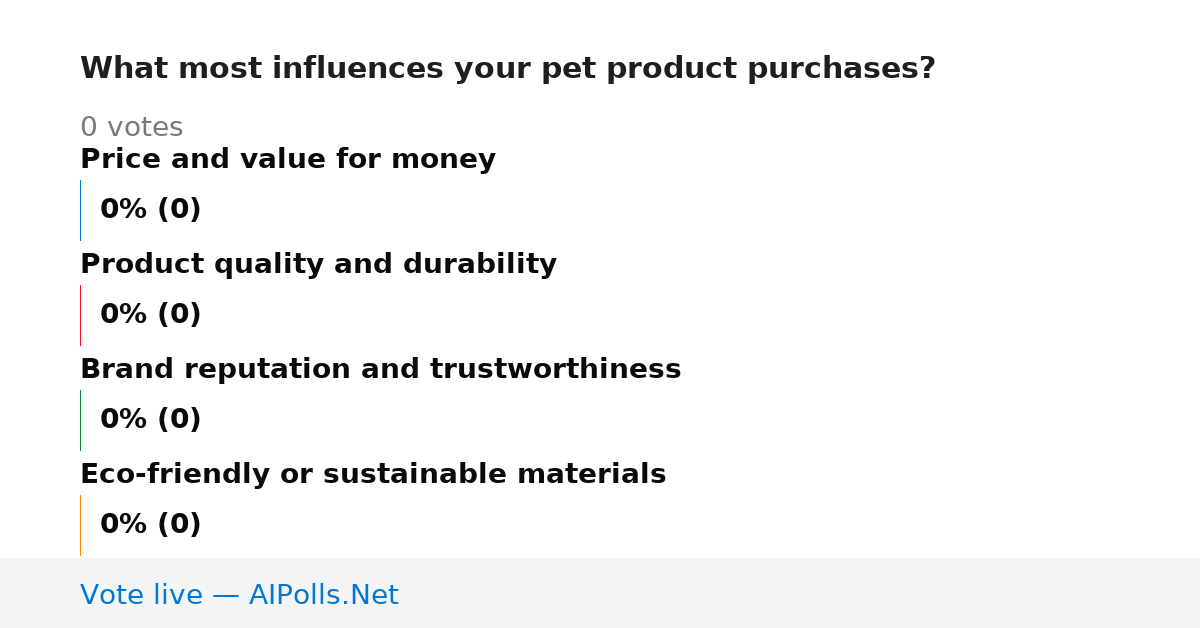Select the "Brand reputation and trustworthiness" option
This screenshot has width=1200, height=628.
tap(380, 370)
